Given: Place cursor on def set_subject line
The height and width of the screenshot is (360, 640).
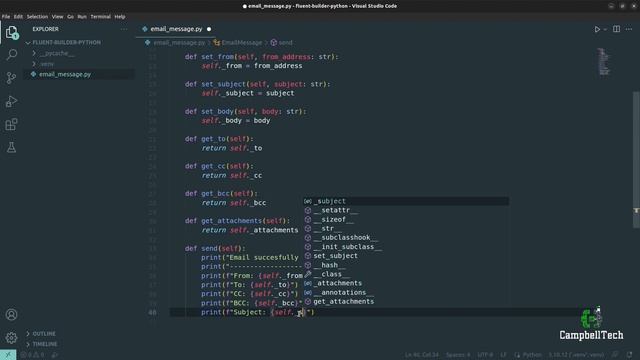Looking at the screenshot, I should click(x=258, y=84).
